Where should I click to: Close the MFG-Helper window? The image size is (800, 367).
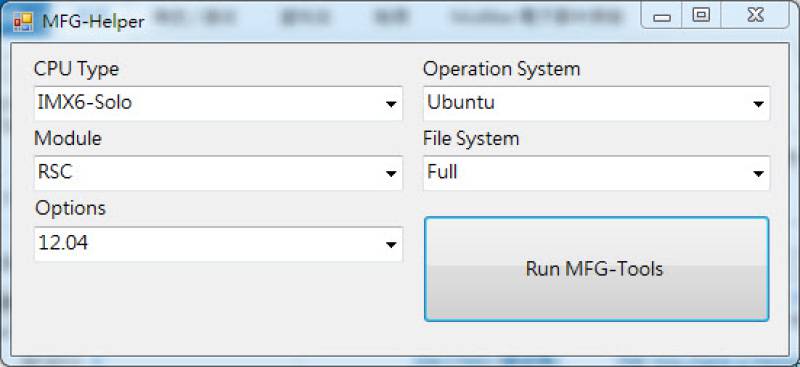click(755, 15)
